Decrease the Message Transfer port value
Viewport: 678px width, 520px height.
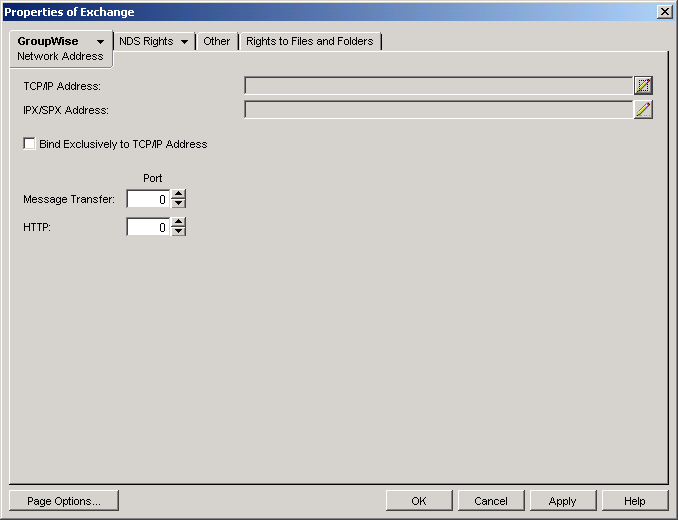point(179,204)
